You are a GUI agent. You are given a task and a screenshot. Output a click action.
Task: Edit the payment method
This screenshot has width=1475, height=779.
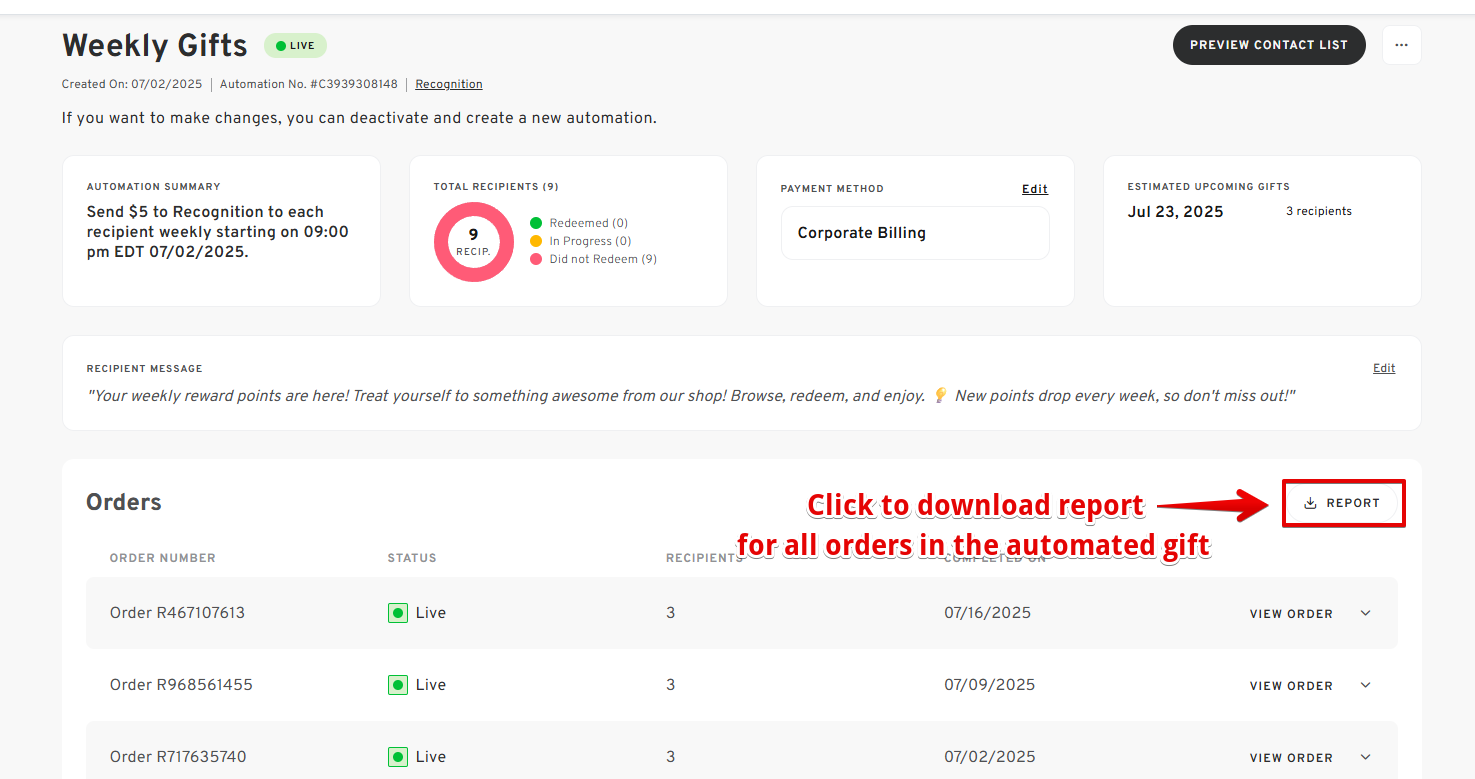click(1035, 189)
